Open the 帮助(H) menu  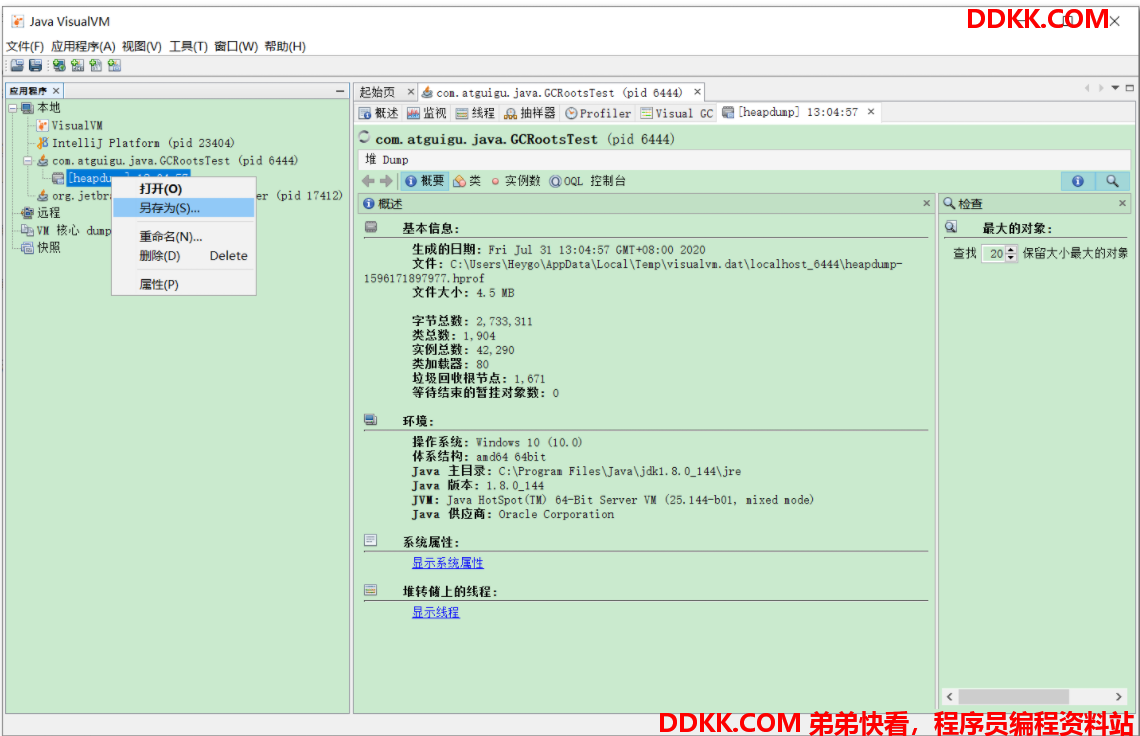coord(285,47)
